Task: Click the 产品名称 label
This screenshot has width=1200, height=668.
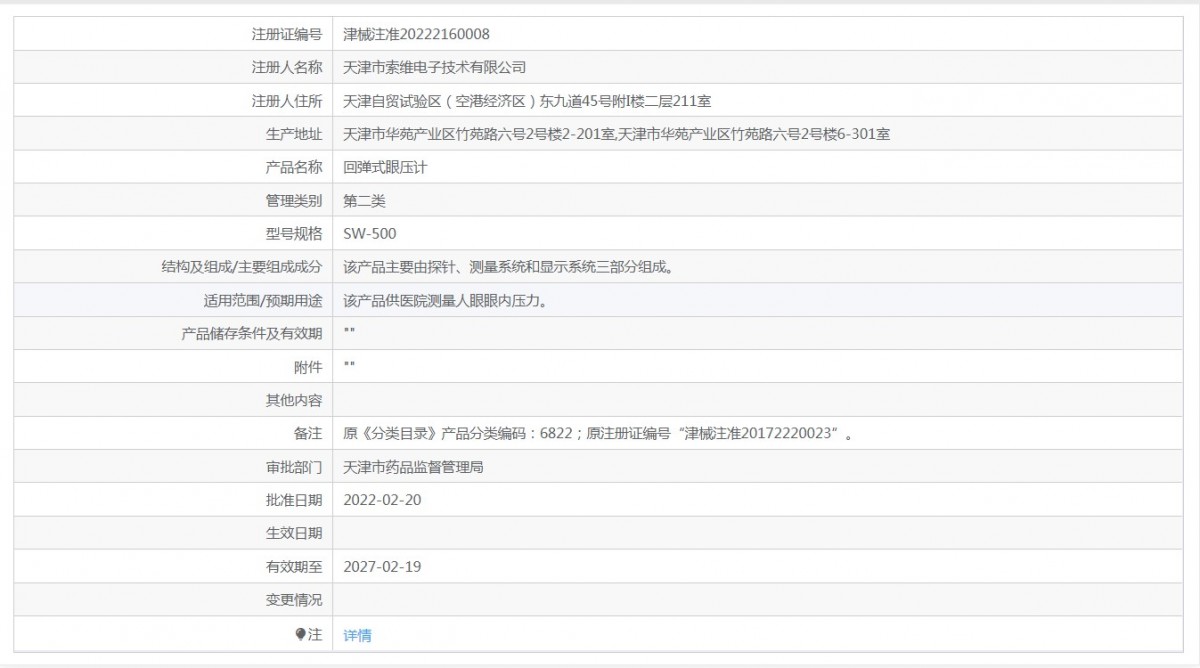Action: click(x=293, y=167)
